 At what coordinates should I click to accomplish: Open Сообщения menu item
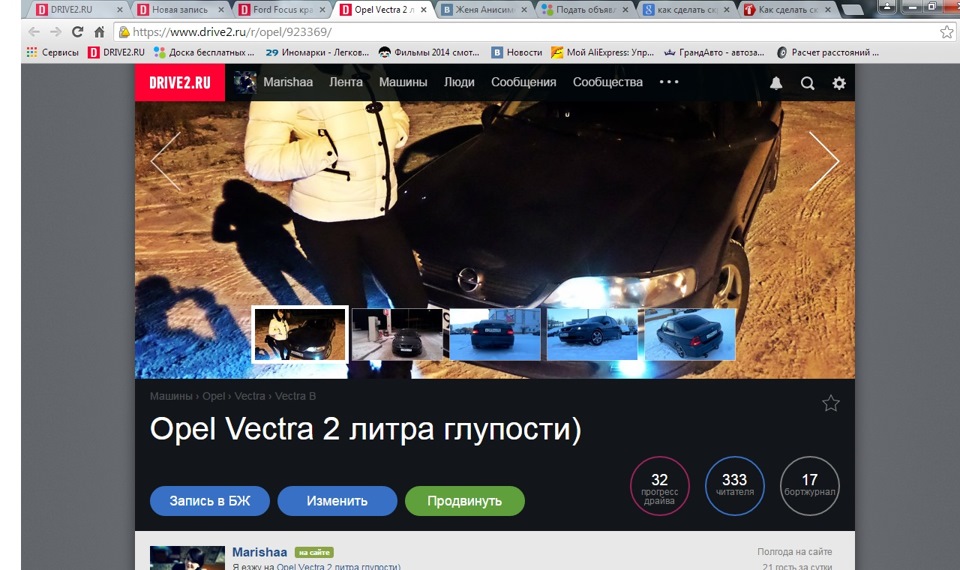click(523, 82)
